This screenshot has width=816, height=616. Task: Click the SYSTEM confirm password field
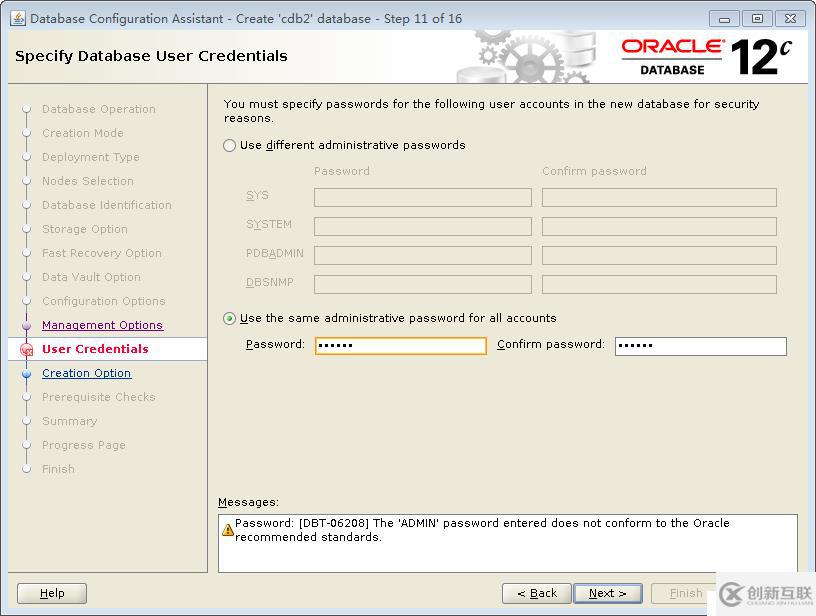coord(659,226)
